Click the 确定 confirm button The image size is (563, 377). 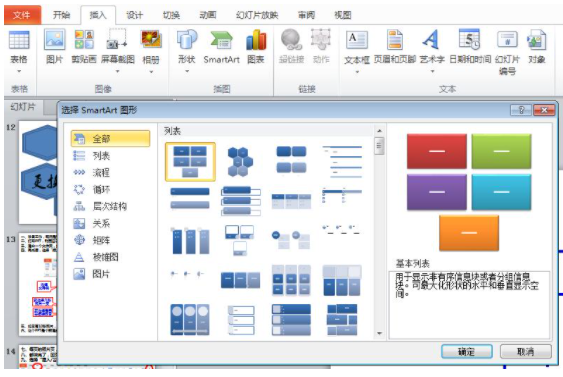pos(466,352)
